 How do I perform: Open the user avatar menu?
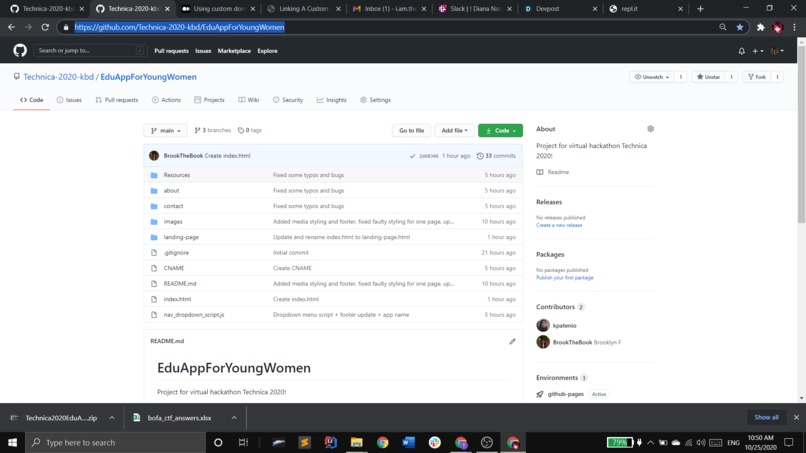pos(777,51)
